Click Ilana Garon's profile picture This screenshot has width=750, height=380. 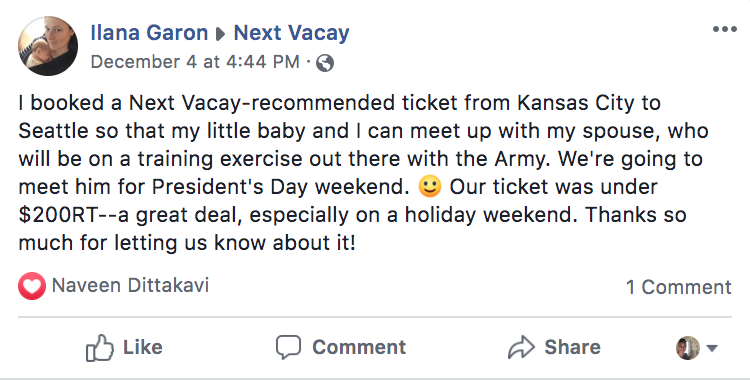pyautogui.click(x=48, y=46)
